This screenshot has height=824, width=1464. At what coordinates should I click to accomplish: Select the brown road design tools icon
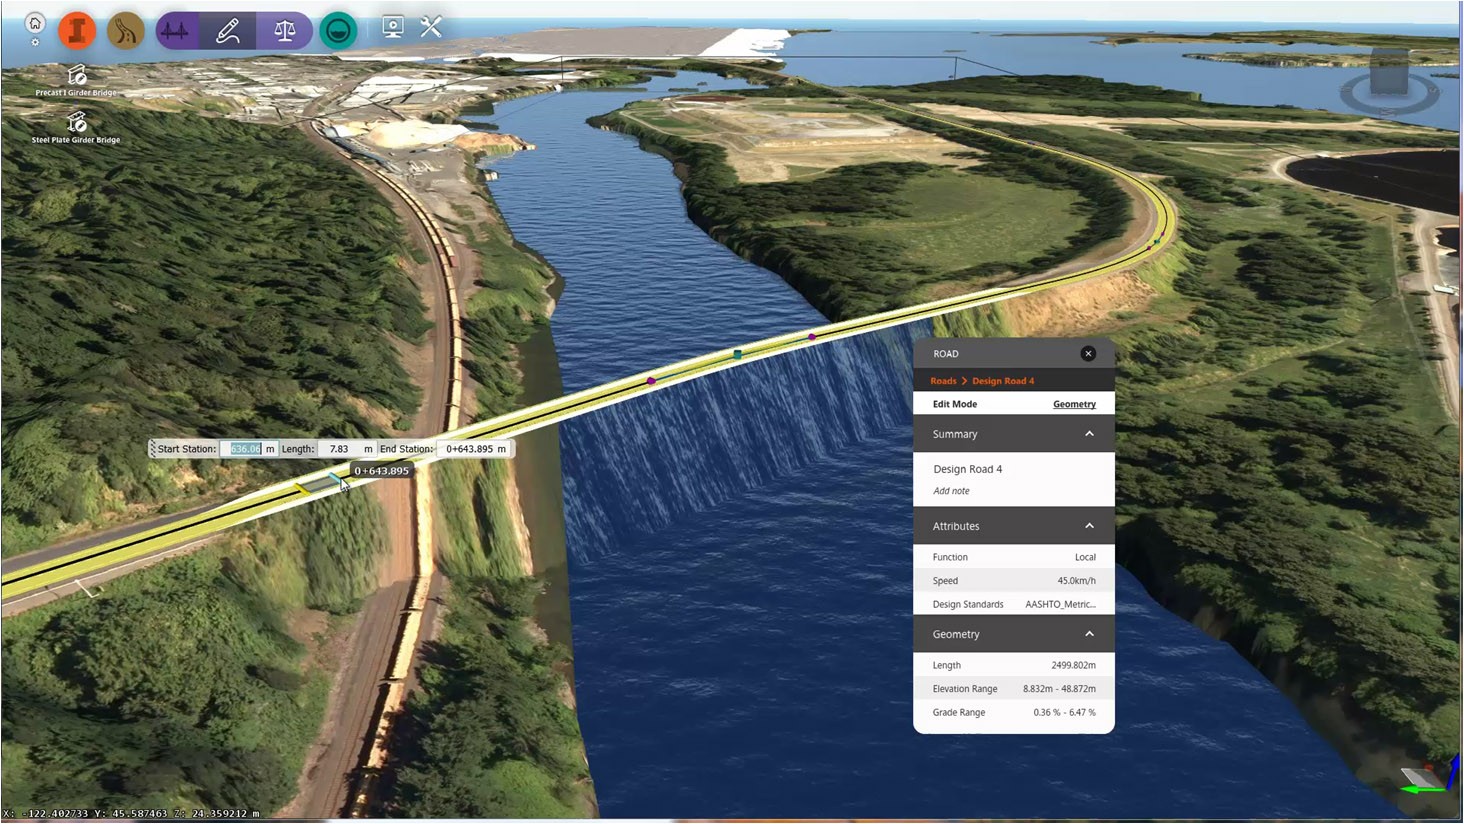[126, 31]
